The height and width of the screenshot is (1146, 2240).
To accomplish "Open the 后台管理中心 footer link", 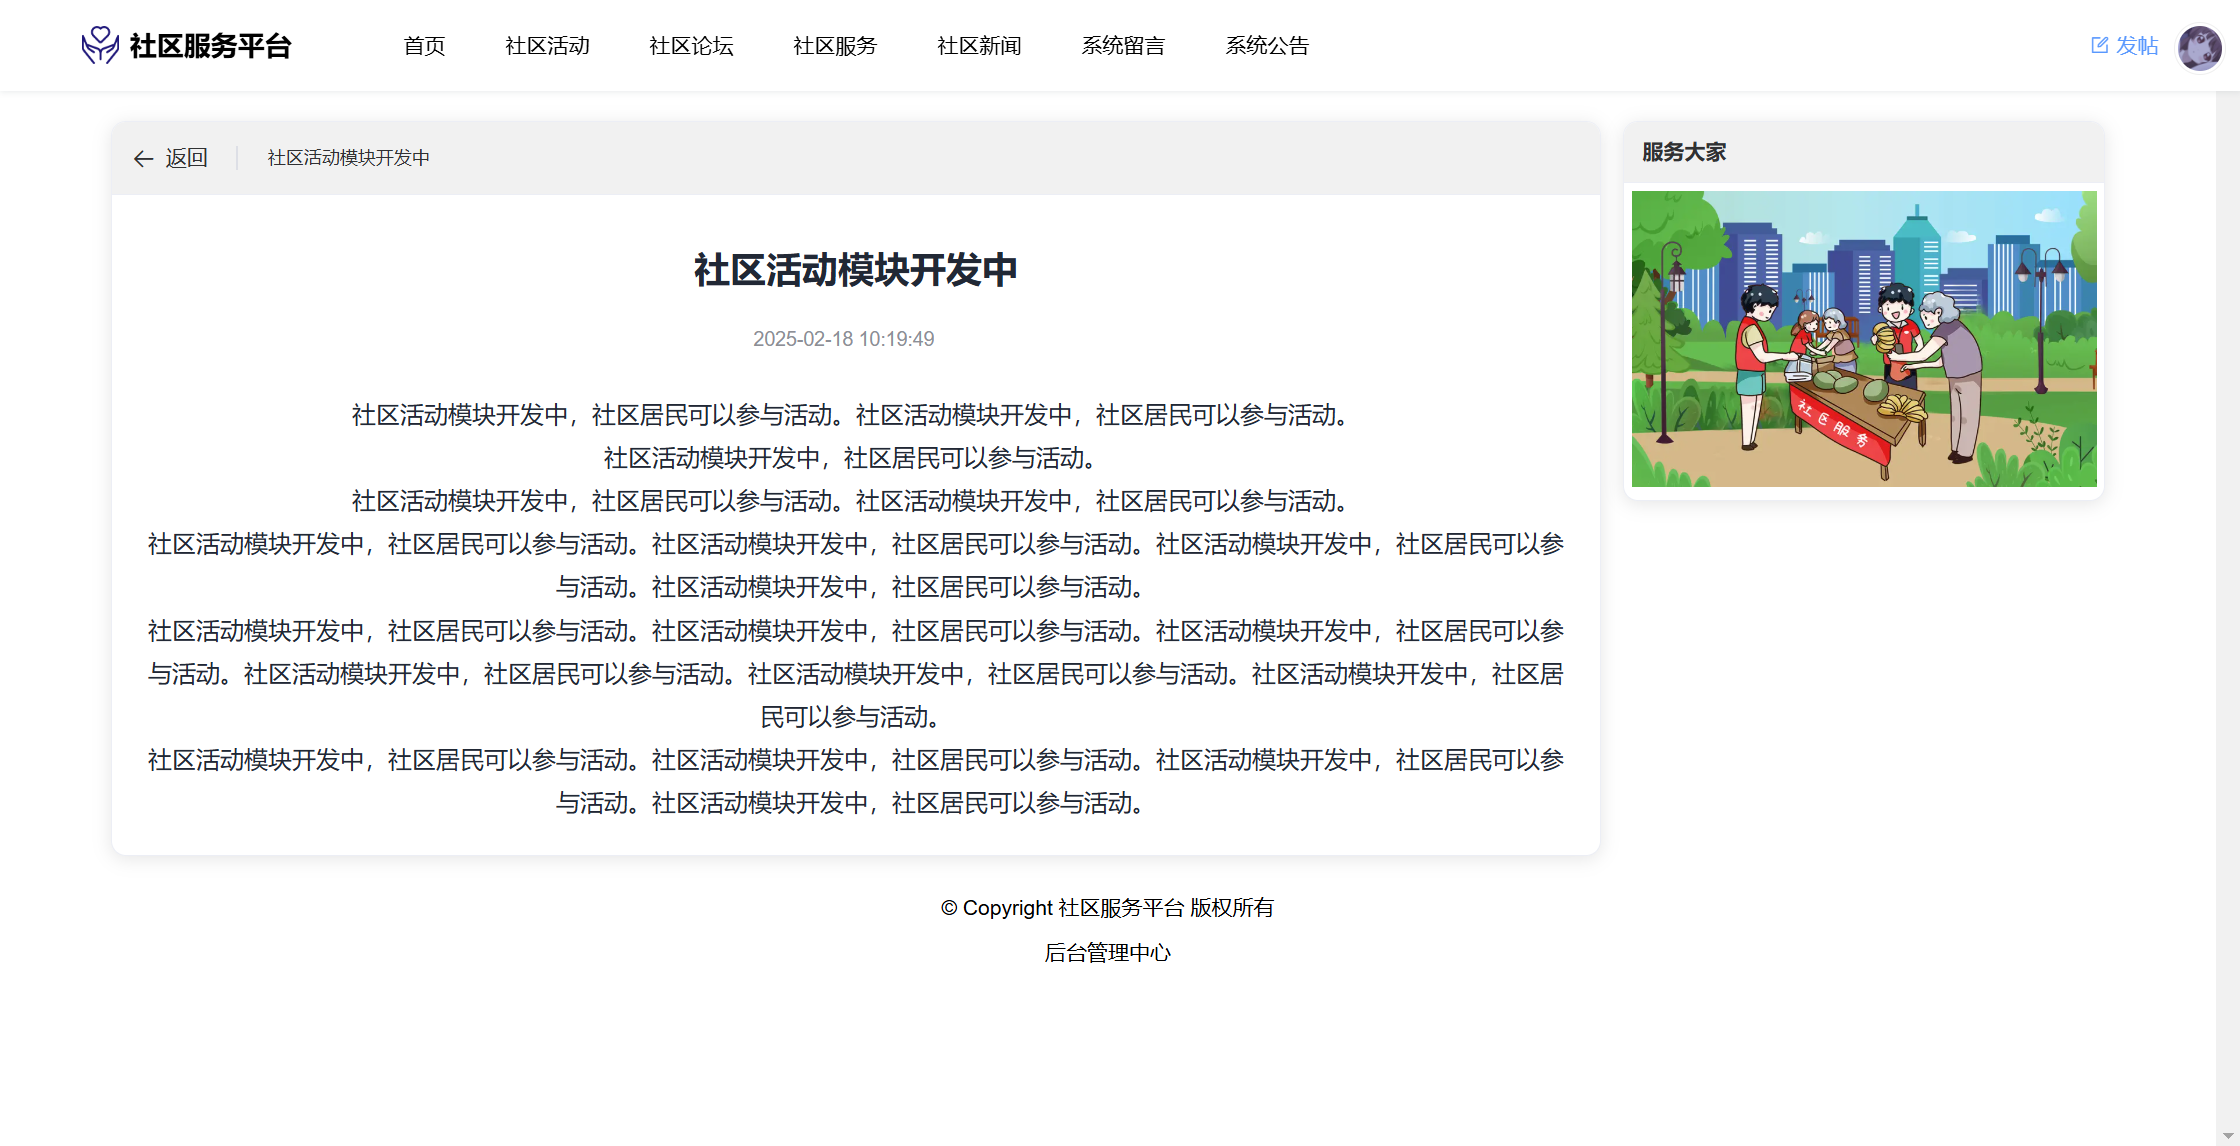I will coord(1107,953).
